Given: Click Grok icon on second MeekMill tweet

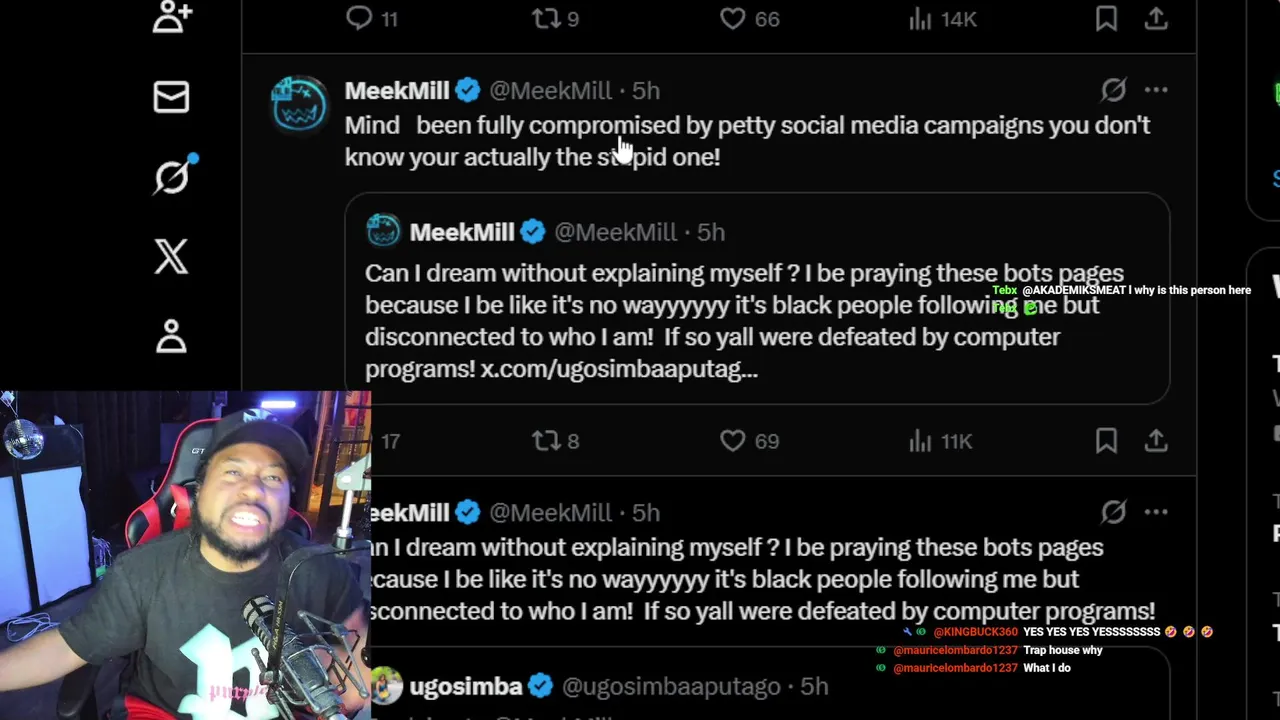Looking at the screenshot, I should [1113, 512].
